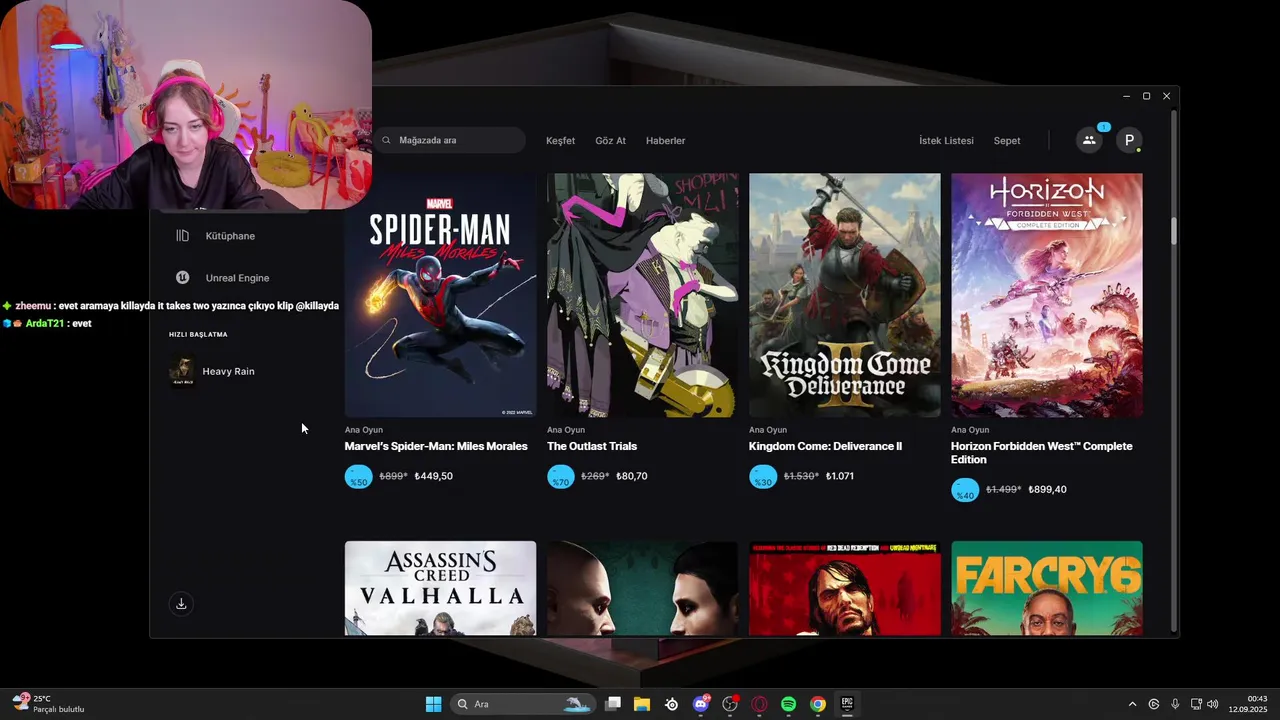
Task: Click the Mağazada ara search field
Action: coord(449,140)
